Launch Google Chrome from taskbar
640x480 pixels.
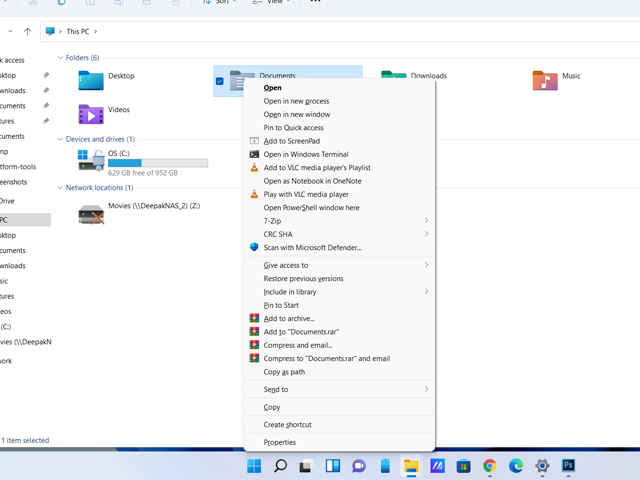489,466
